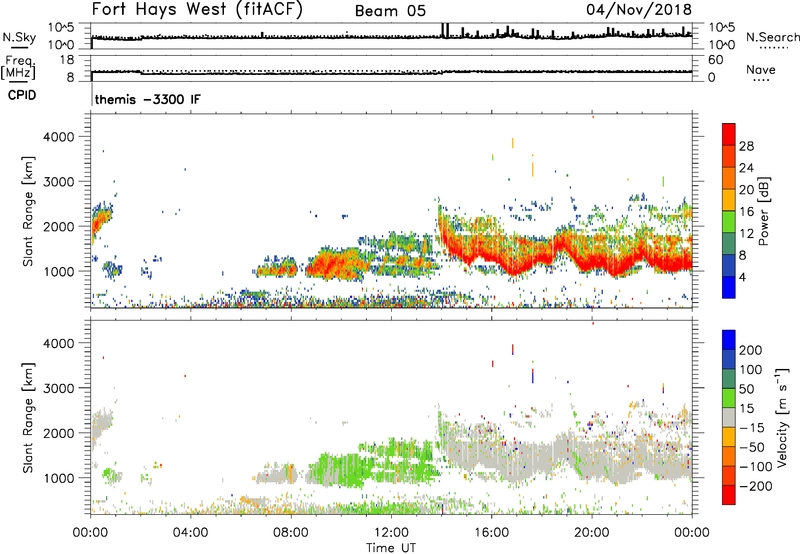Click the '200' tick on the velocity colorbar
The width and height of the screenshot is (800, 554).
click(x=751, y=350)
